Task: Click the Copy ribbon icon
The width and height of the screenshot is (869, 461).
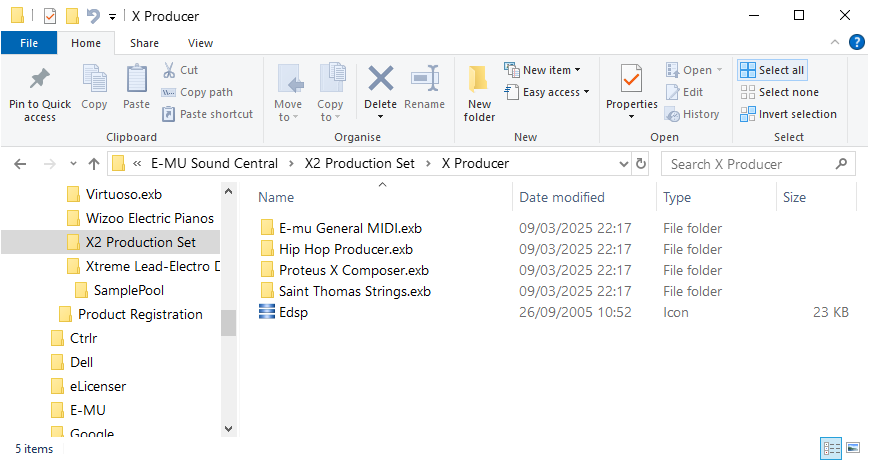Action: tap(94, 79)
